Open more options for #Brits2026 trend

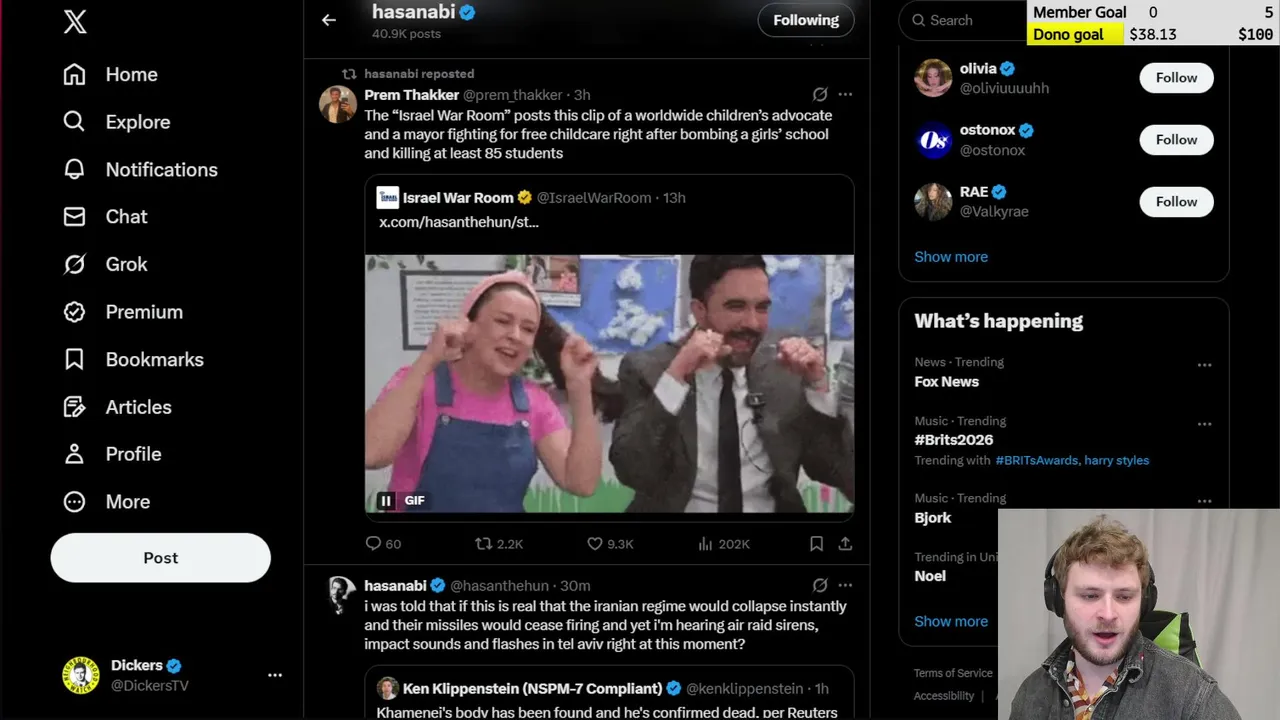(x=1204, y=424)
